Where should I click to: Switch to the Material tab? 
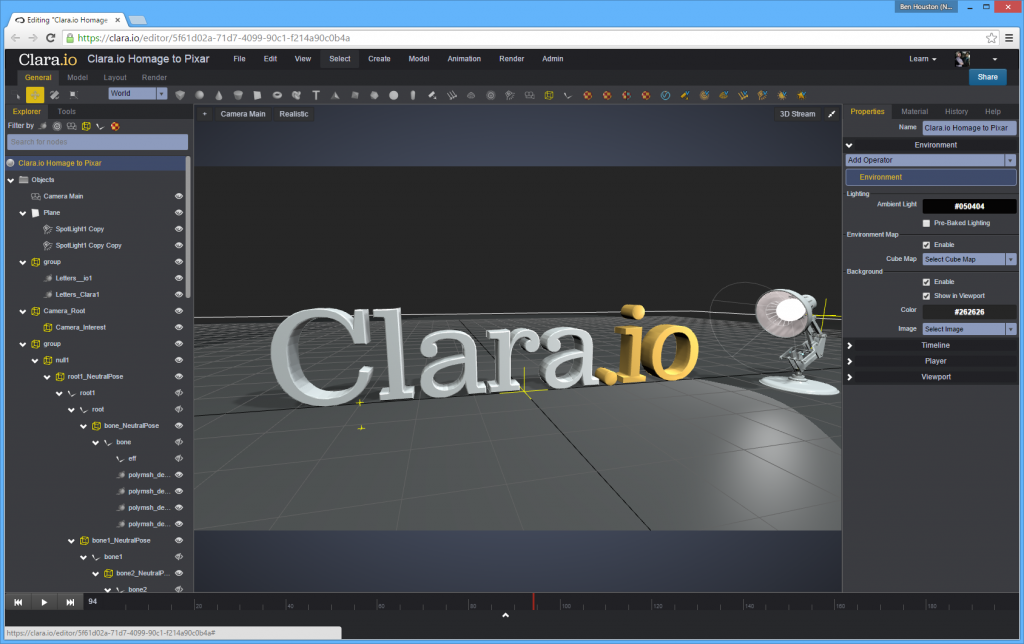914,112
